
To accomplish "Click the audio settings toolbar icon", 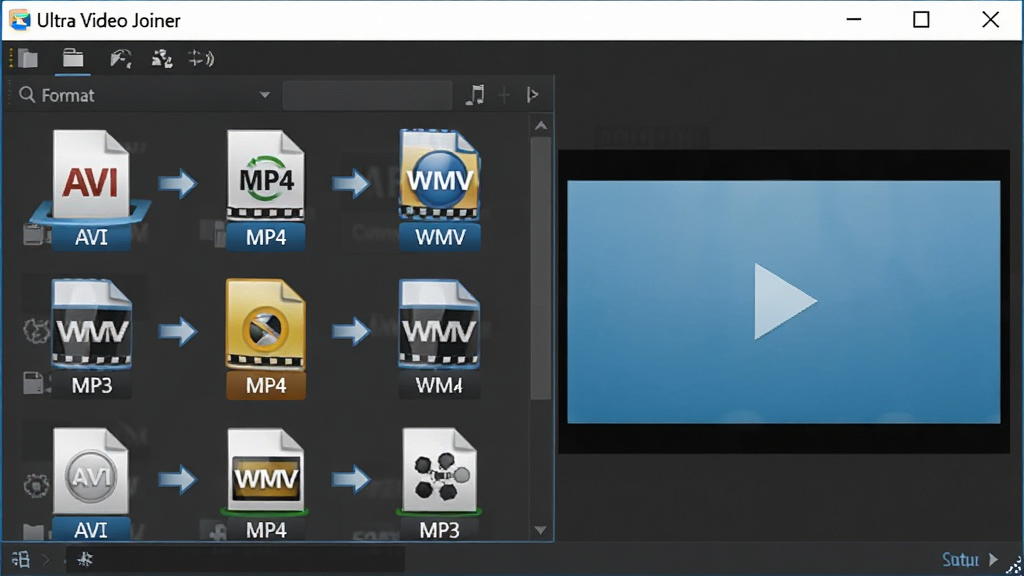I will (200, 59).
